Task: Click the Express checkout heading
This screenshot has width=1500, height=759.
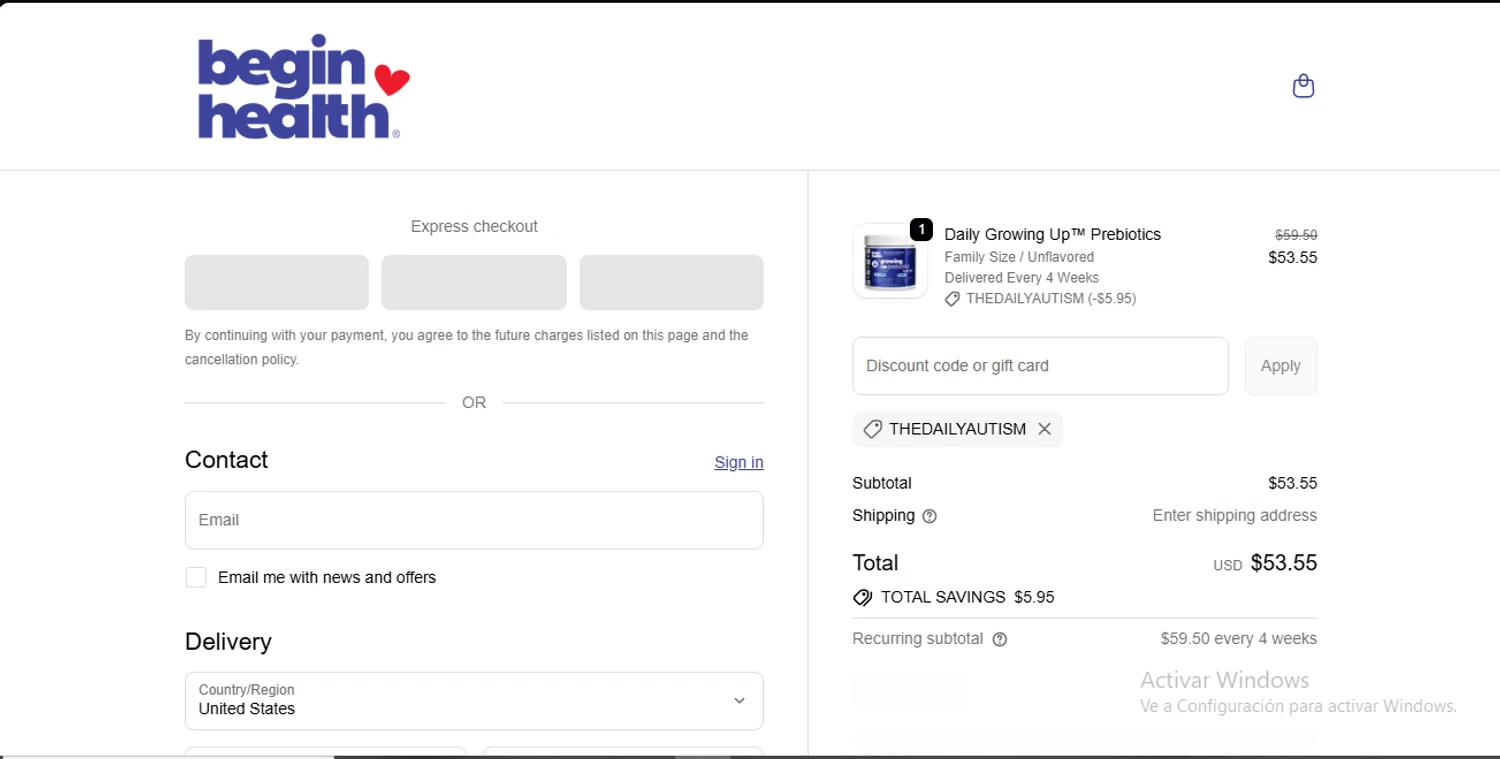Action: point(474,227)
